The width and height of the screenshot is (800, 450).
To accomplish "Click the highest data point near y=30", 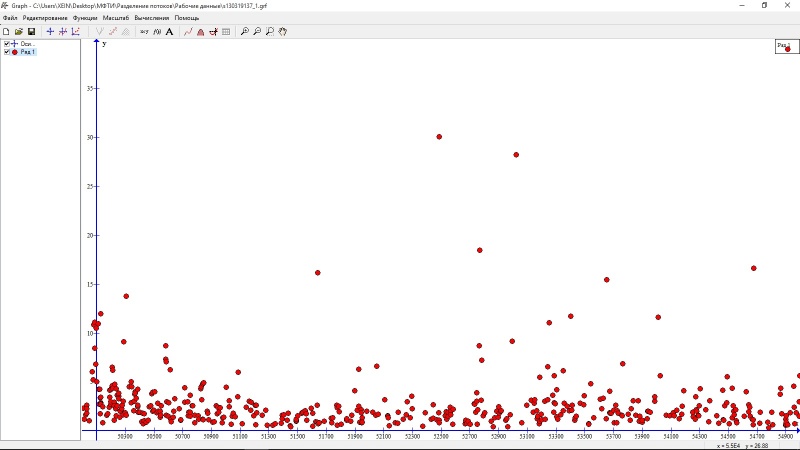I will (x=439, y=137).
